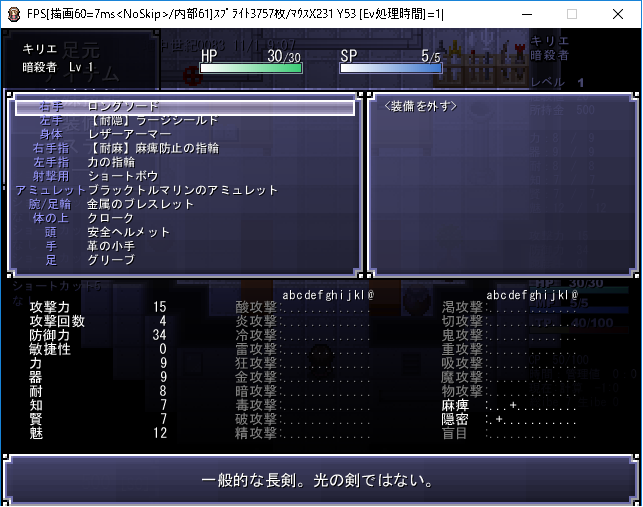Click the 魔攻撃 attribute row label
Screen dimensions: 643x507
[x=462, y=377]
